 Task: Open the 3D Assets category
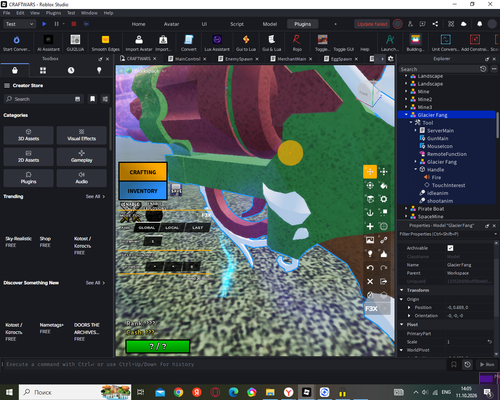click(x=28, y=135)
